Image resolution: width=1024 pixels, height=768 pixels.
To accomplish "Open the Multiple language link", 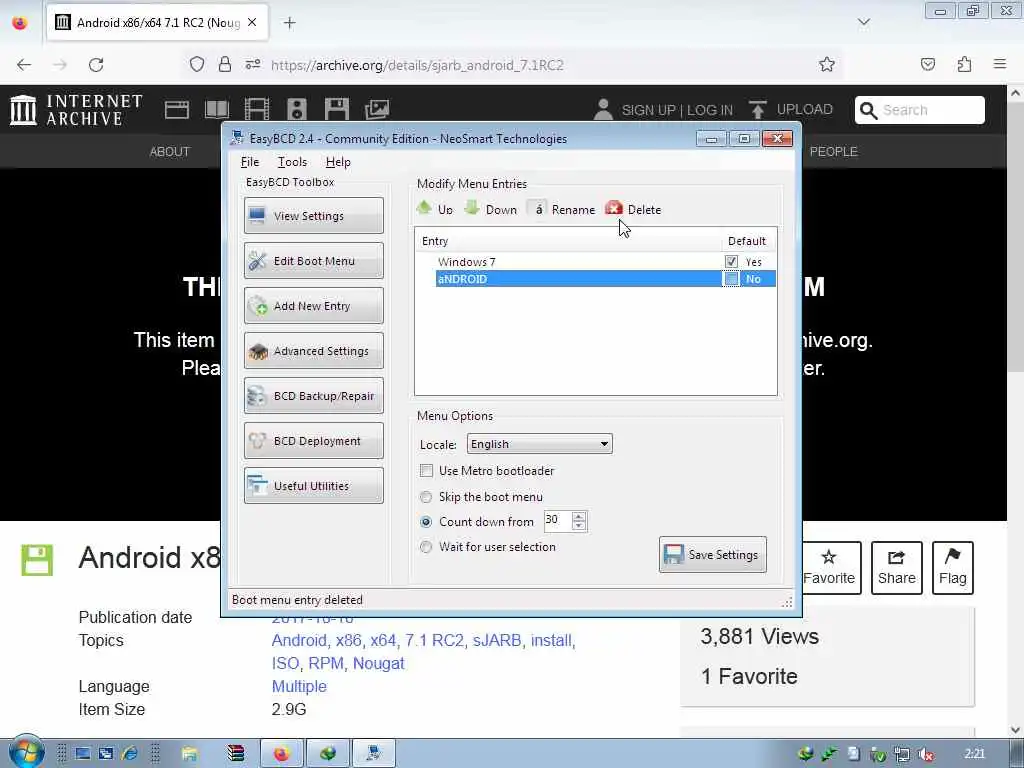I will [x=299, y=686].
